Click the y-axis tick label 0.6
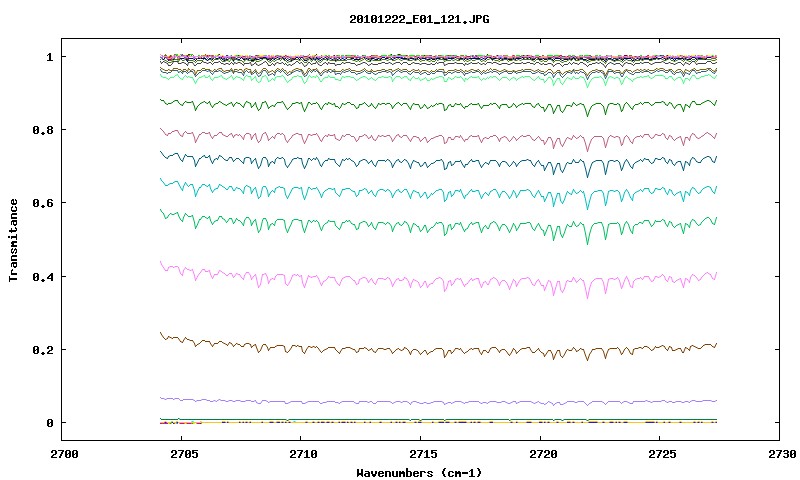This screenshot has width=800, height=480. (43, 203)
